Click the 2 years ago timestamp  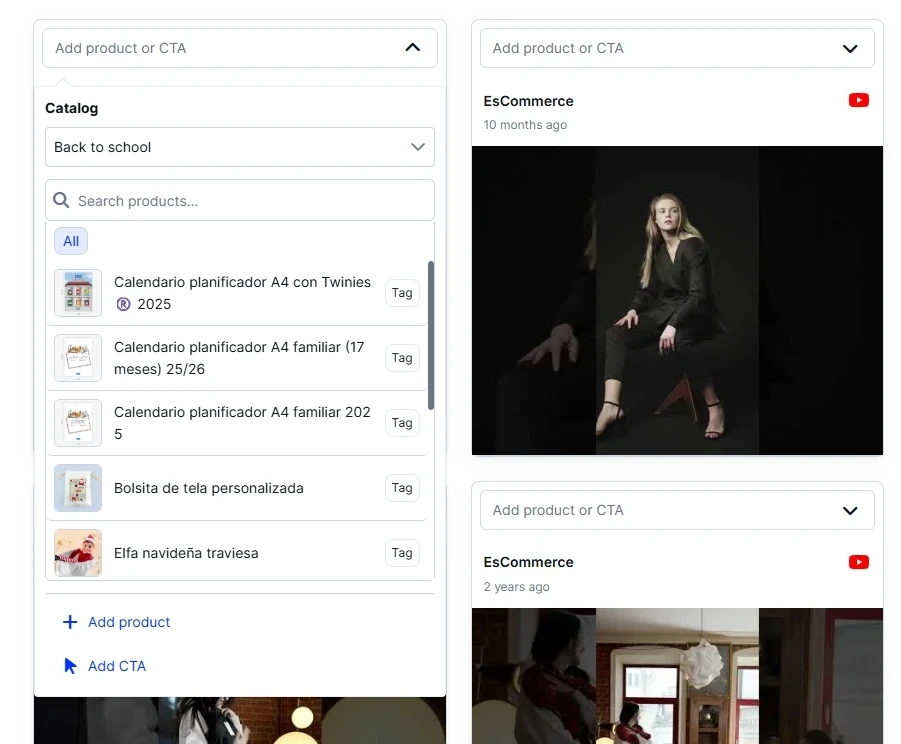pos(516,587)
